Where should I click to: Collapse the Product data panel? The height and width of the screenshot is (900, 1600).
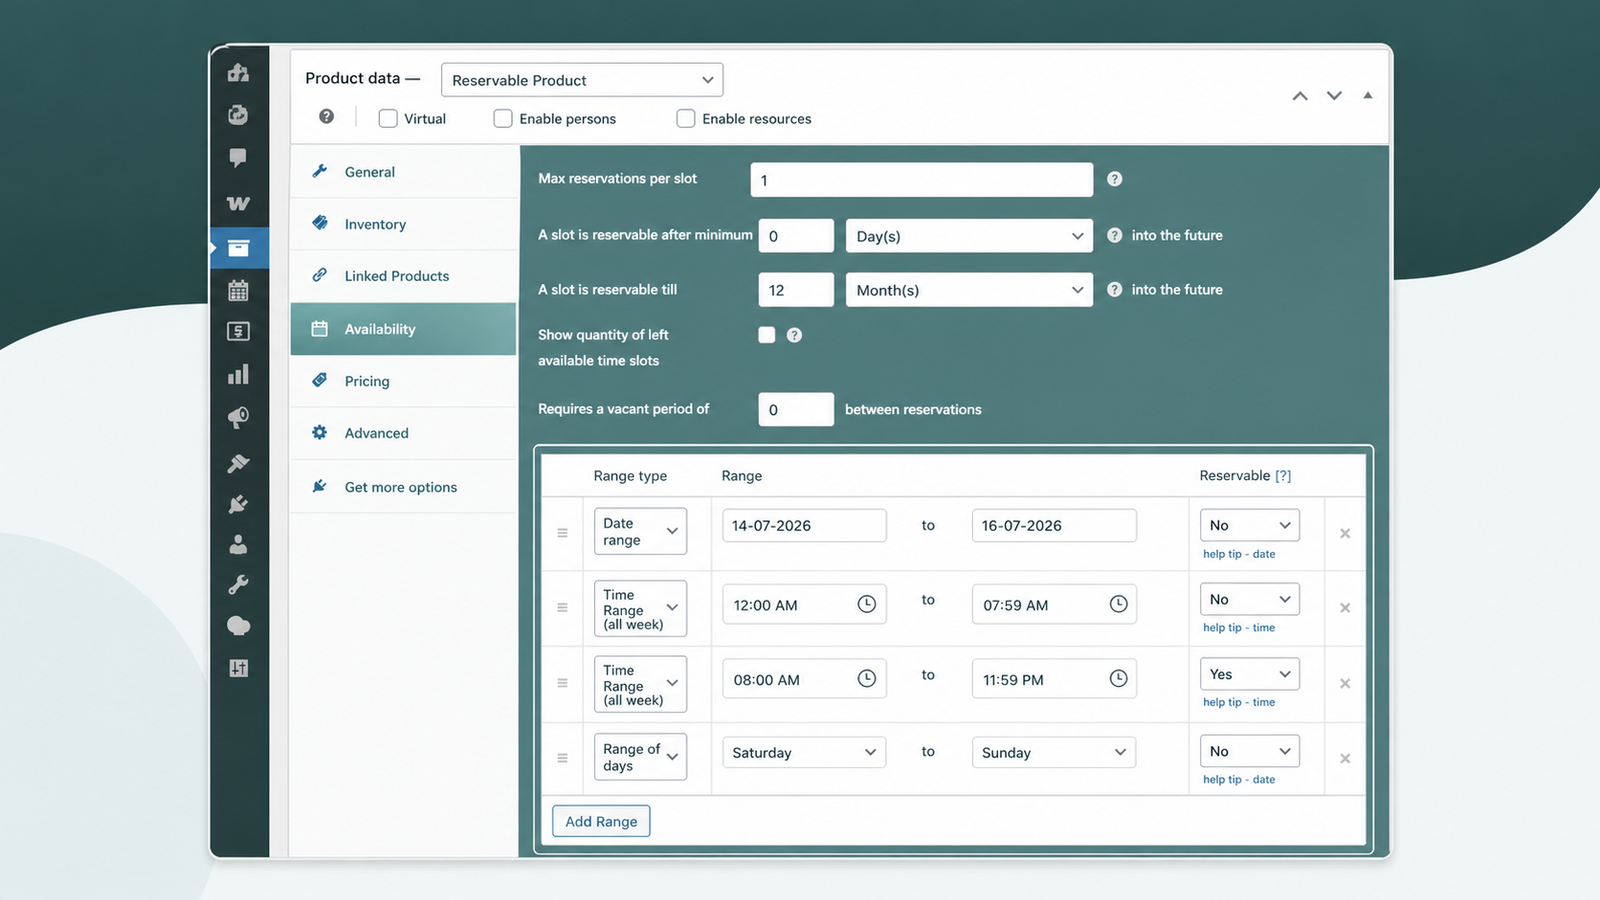(1367, 96)
